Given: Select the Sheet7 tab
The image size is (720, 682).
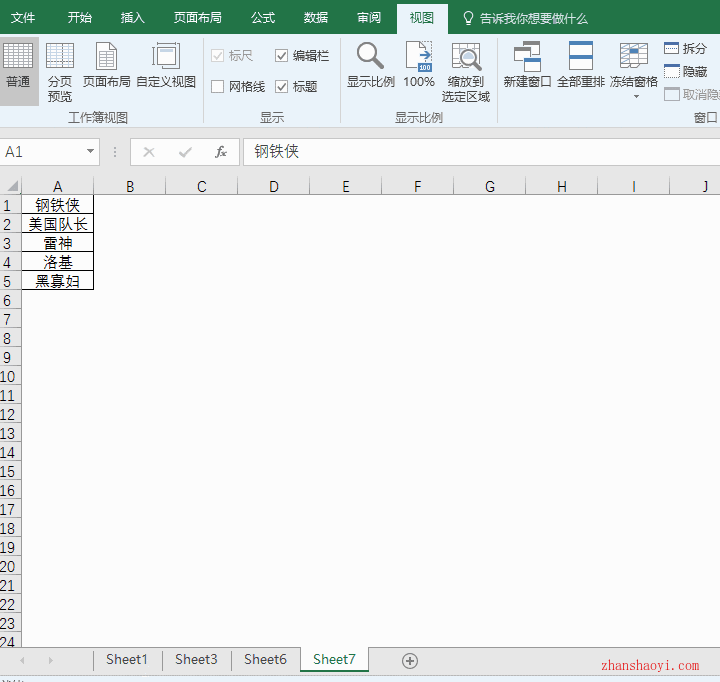Looking at the screenshot, I should click(334, 659).
